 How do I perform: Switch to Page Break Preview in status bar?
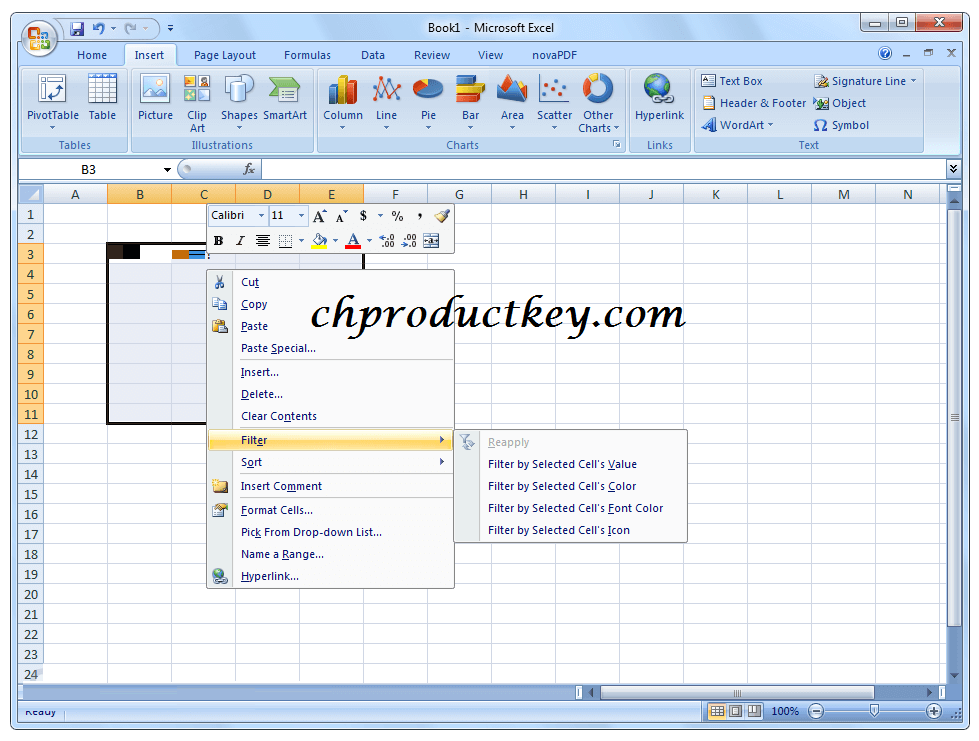pos(754,711)
